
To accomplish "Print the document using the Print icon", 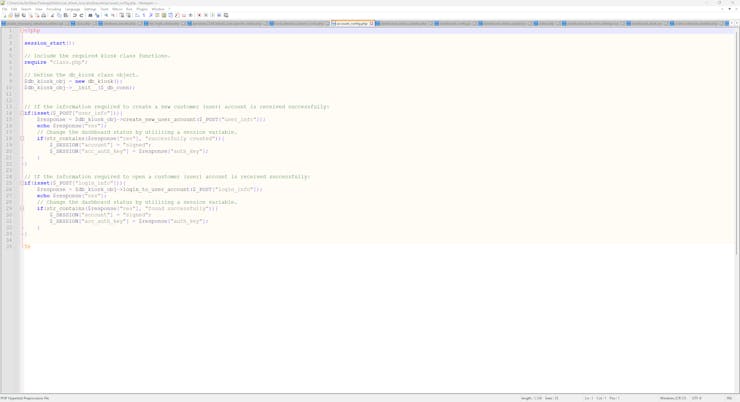I will click(x=43, y=16).
